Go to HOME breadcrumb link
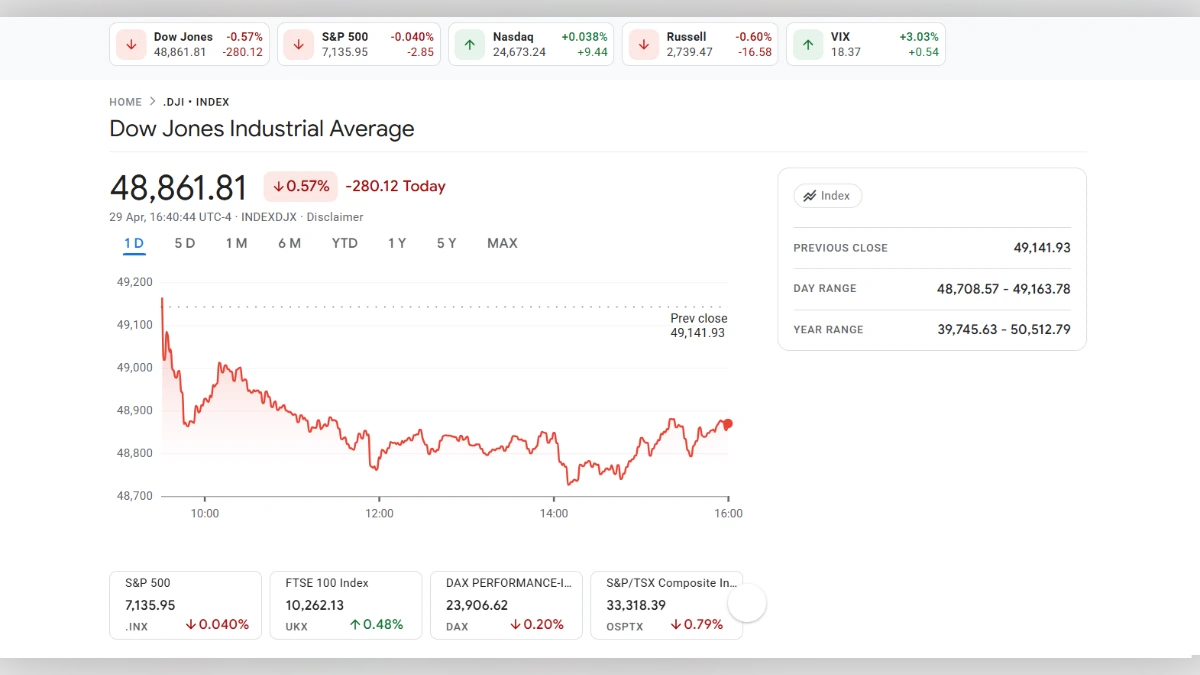Image resolution: width=1200 pixels, height=675 pixels. click(126, 102)
